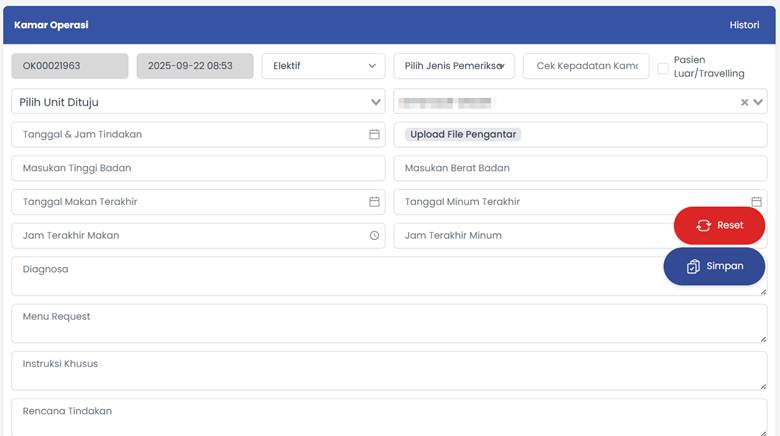Viewport: 780px width, 436px height.
Task: Click the Simpan clipboard icon
Action: (693, 267)
